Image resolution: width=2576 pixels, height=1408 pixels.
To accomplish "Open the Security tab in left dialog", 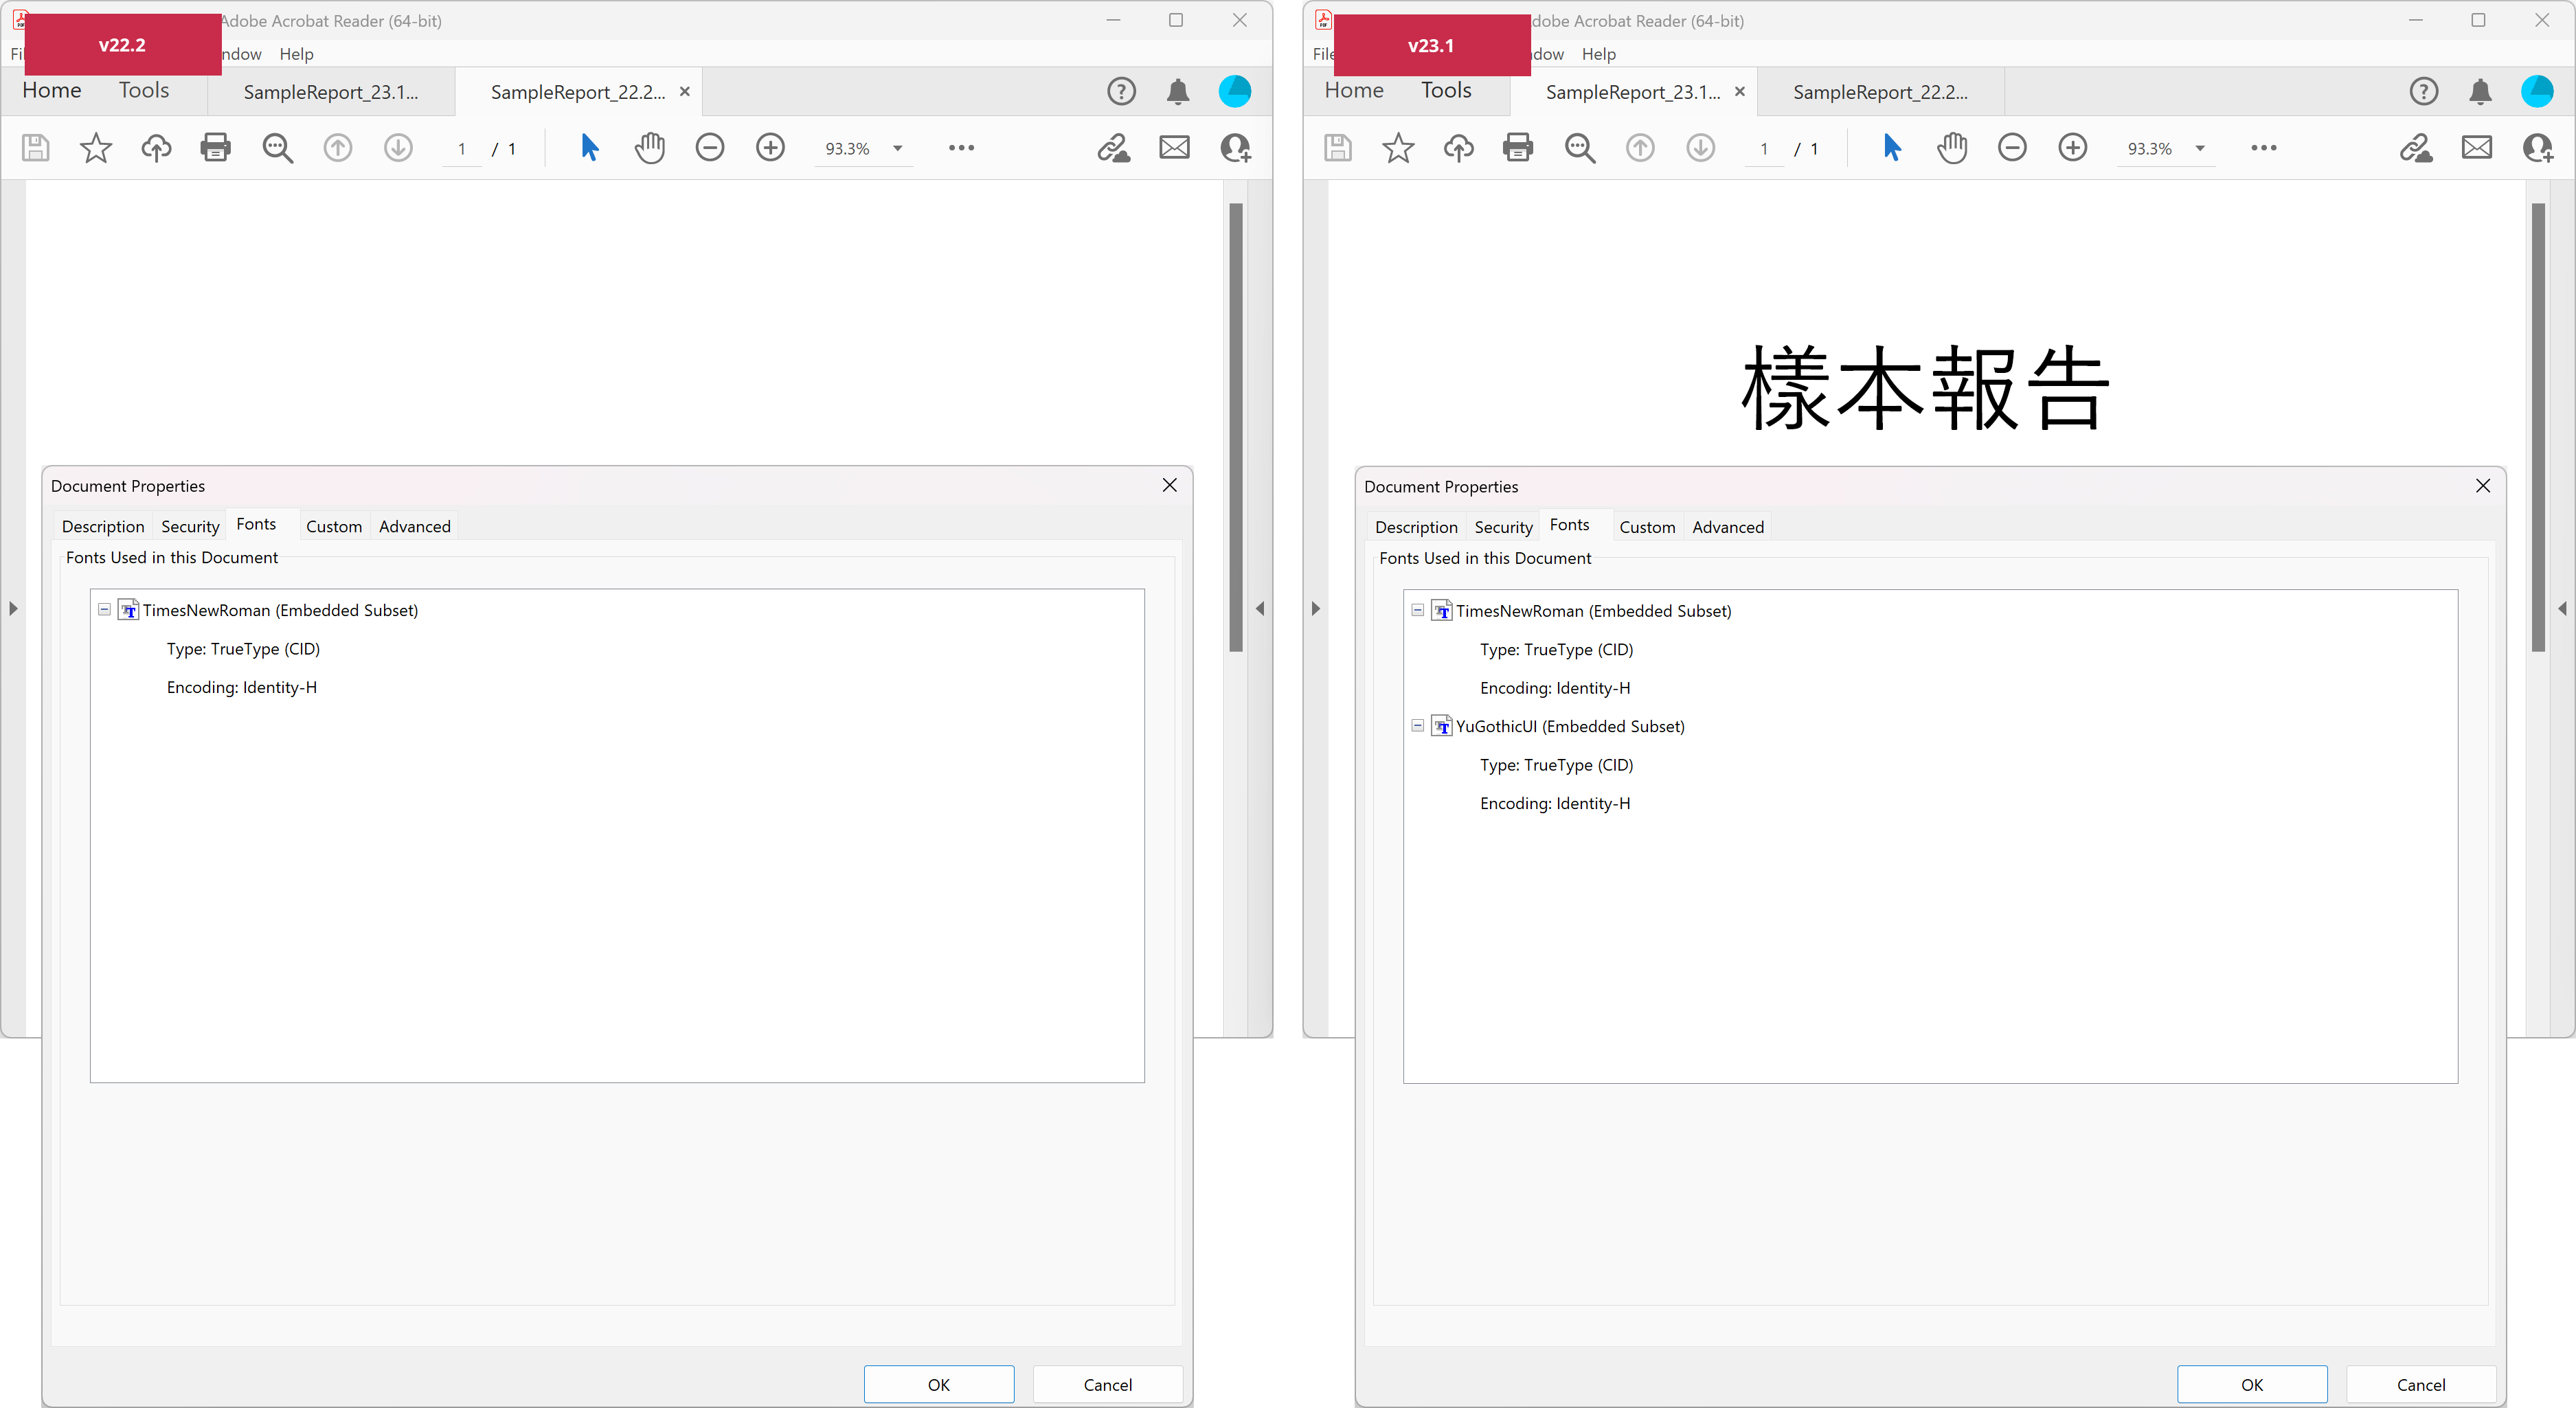I will point(190,527).
